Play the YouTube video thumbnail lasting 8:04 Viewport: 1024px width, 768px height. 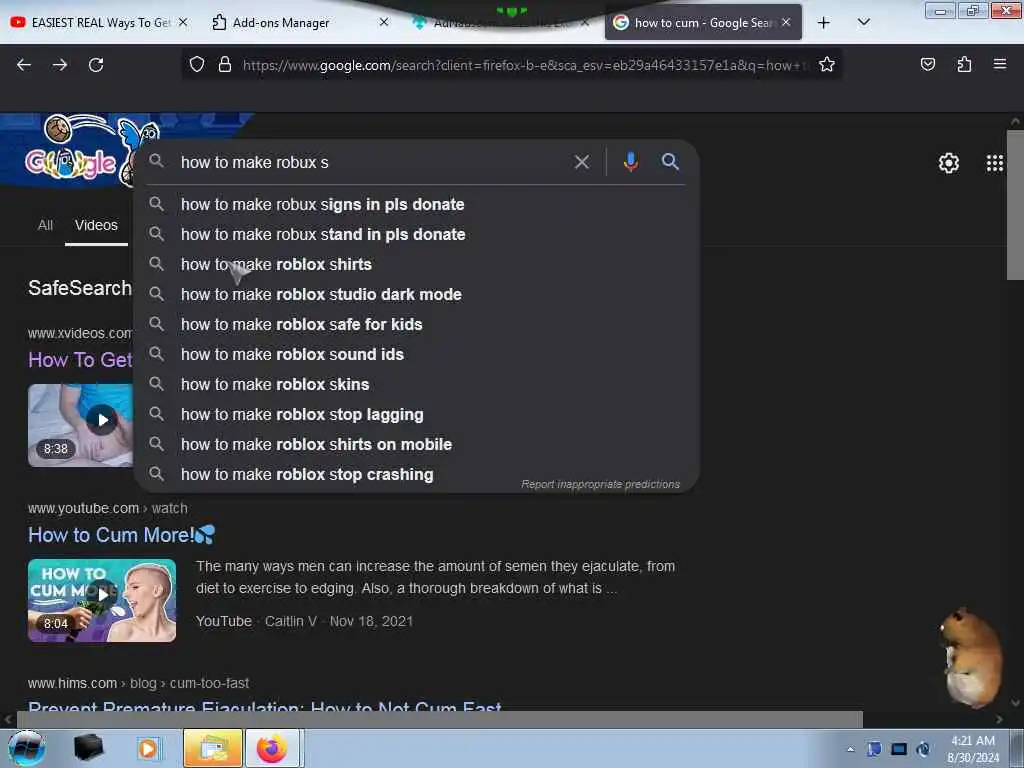pos(102,600)
